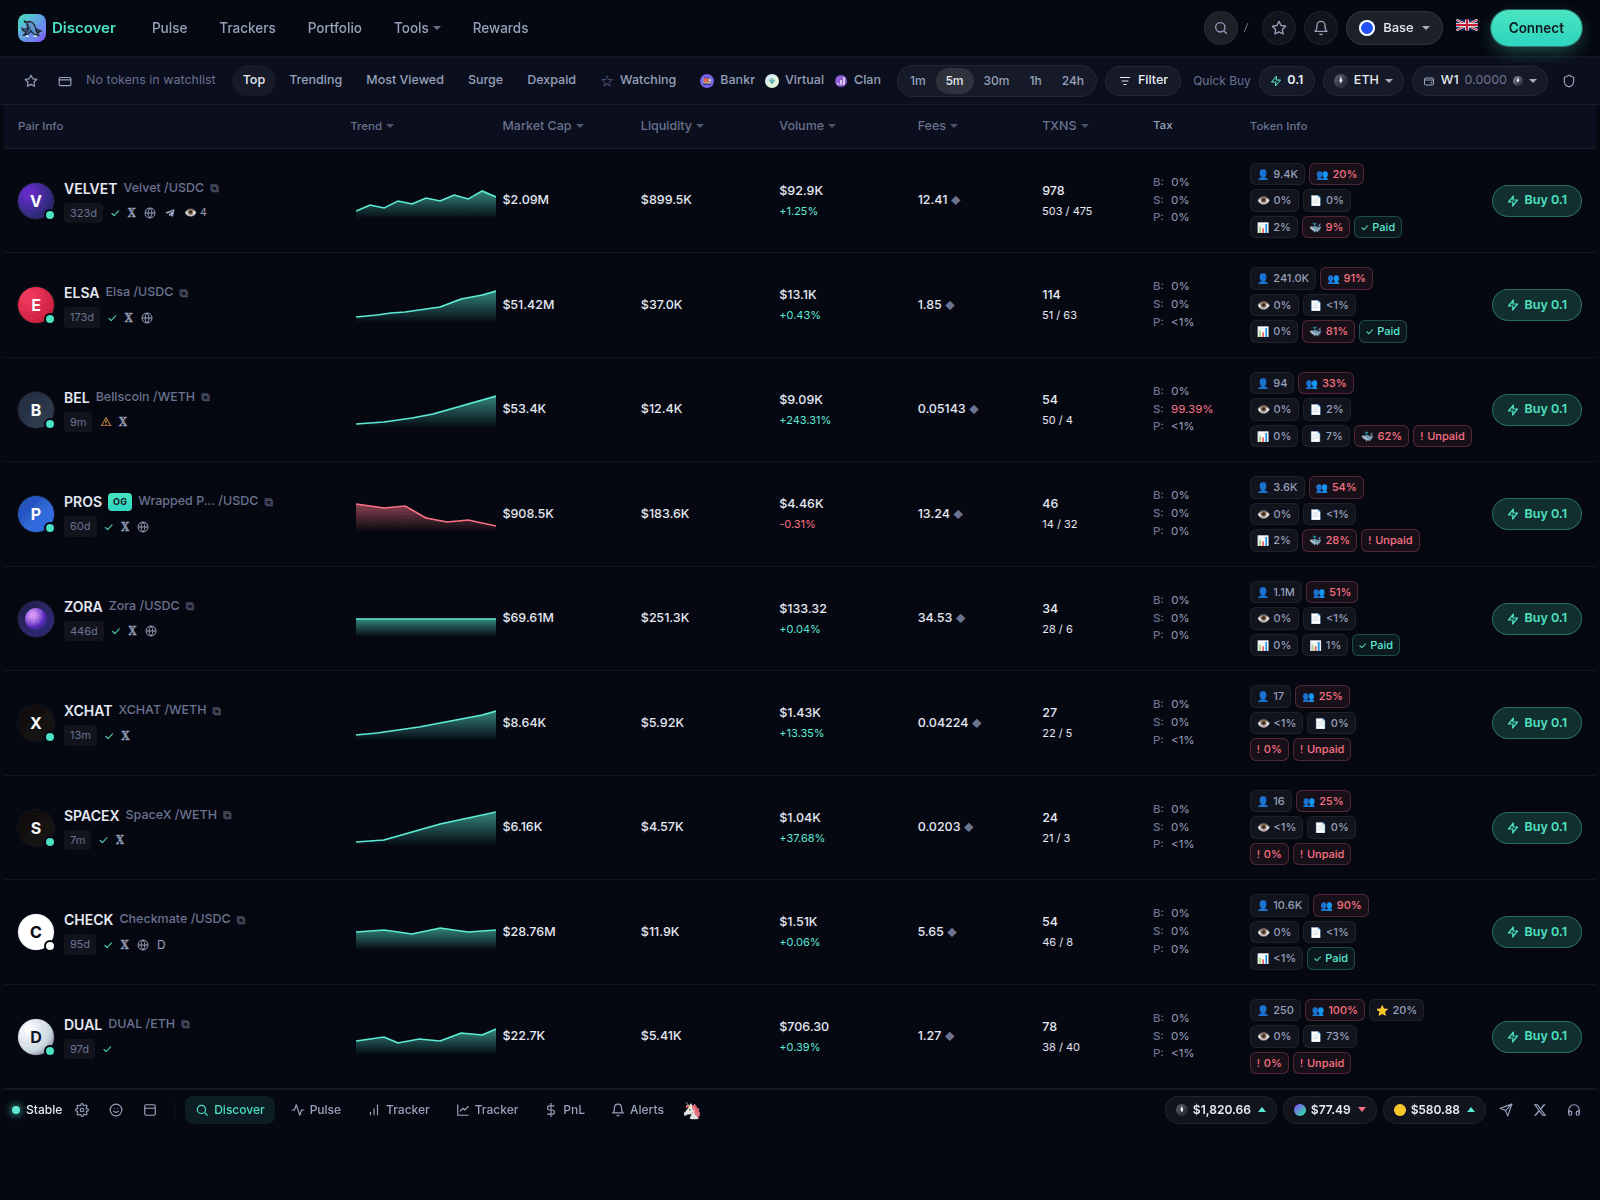Open Portfolio page
This screenshot has height=1200, width=1600.
coord(335,28)
